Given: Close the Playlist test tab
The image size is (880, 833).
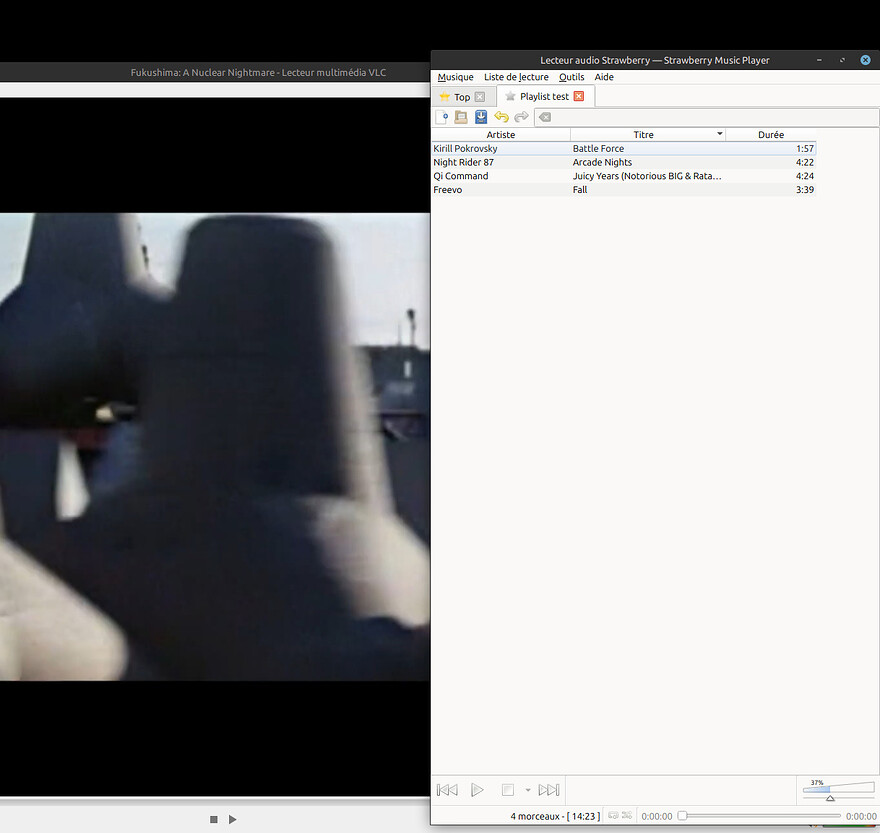Looking at the screenshot, I should pos(579,96).
